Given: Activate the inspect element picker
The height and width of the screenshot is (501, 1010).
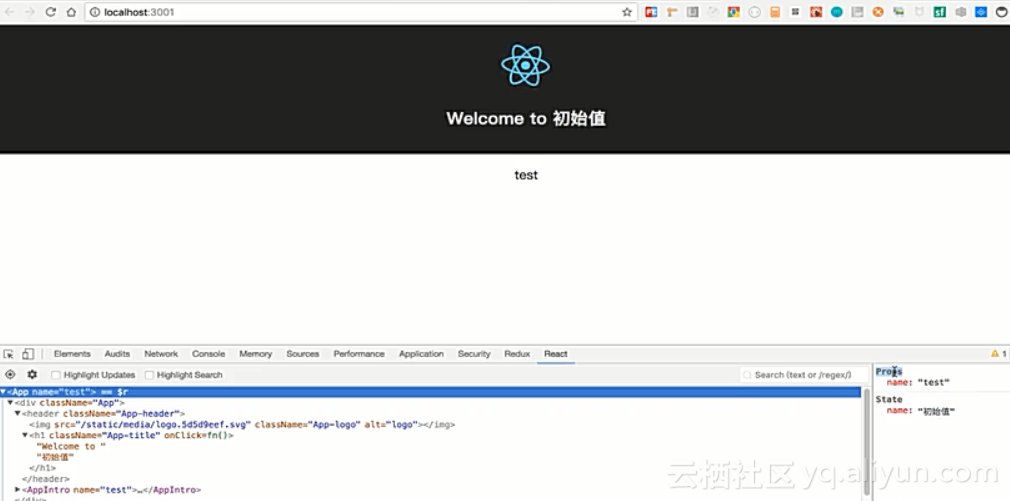Looking at the screenshot, I should 8,354.
